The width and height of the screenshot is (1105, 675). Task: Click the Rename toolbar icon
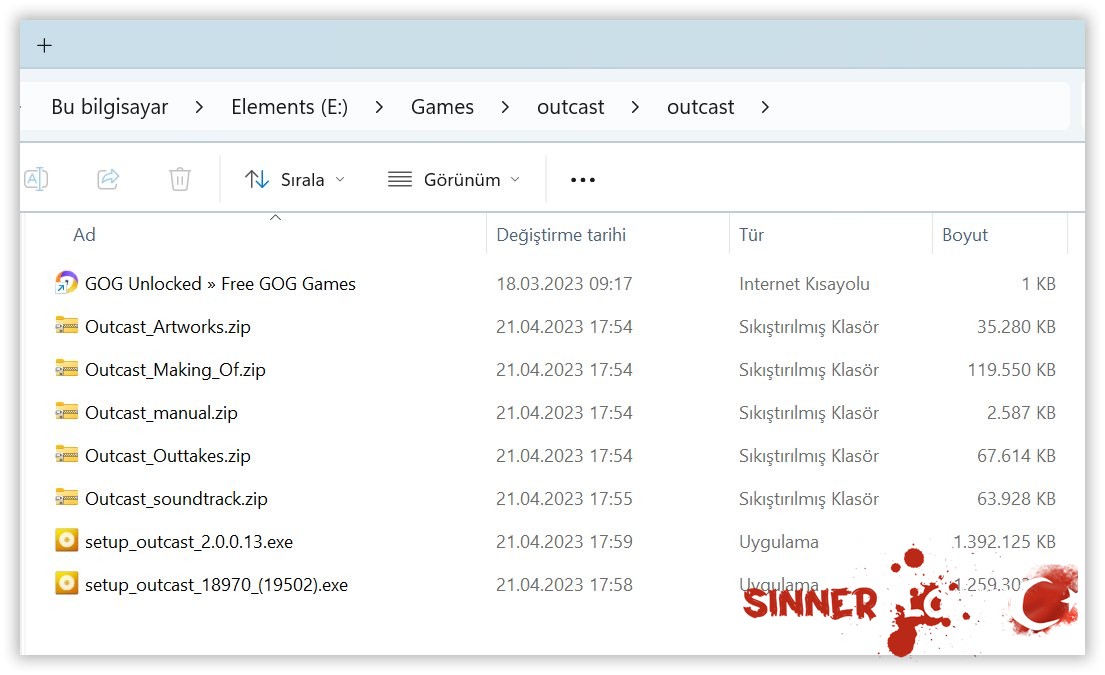37,179
